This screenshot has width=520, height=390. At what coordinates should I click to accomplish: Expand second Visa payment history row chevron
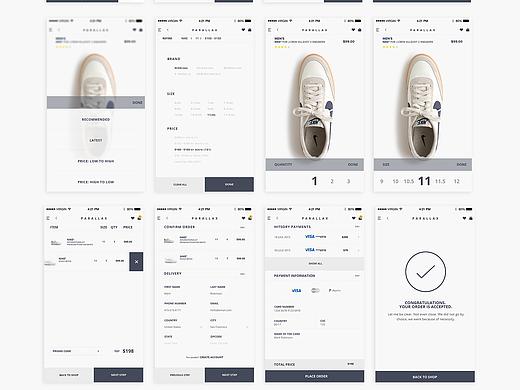tap(359, 250)
